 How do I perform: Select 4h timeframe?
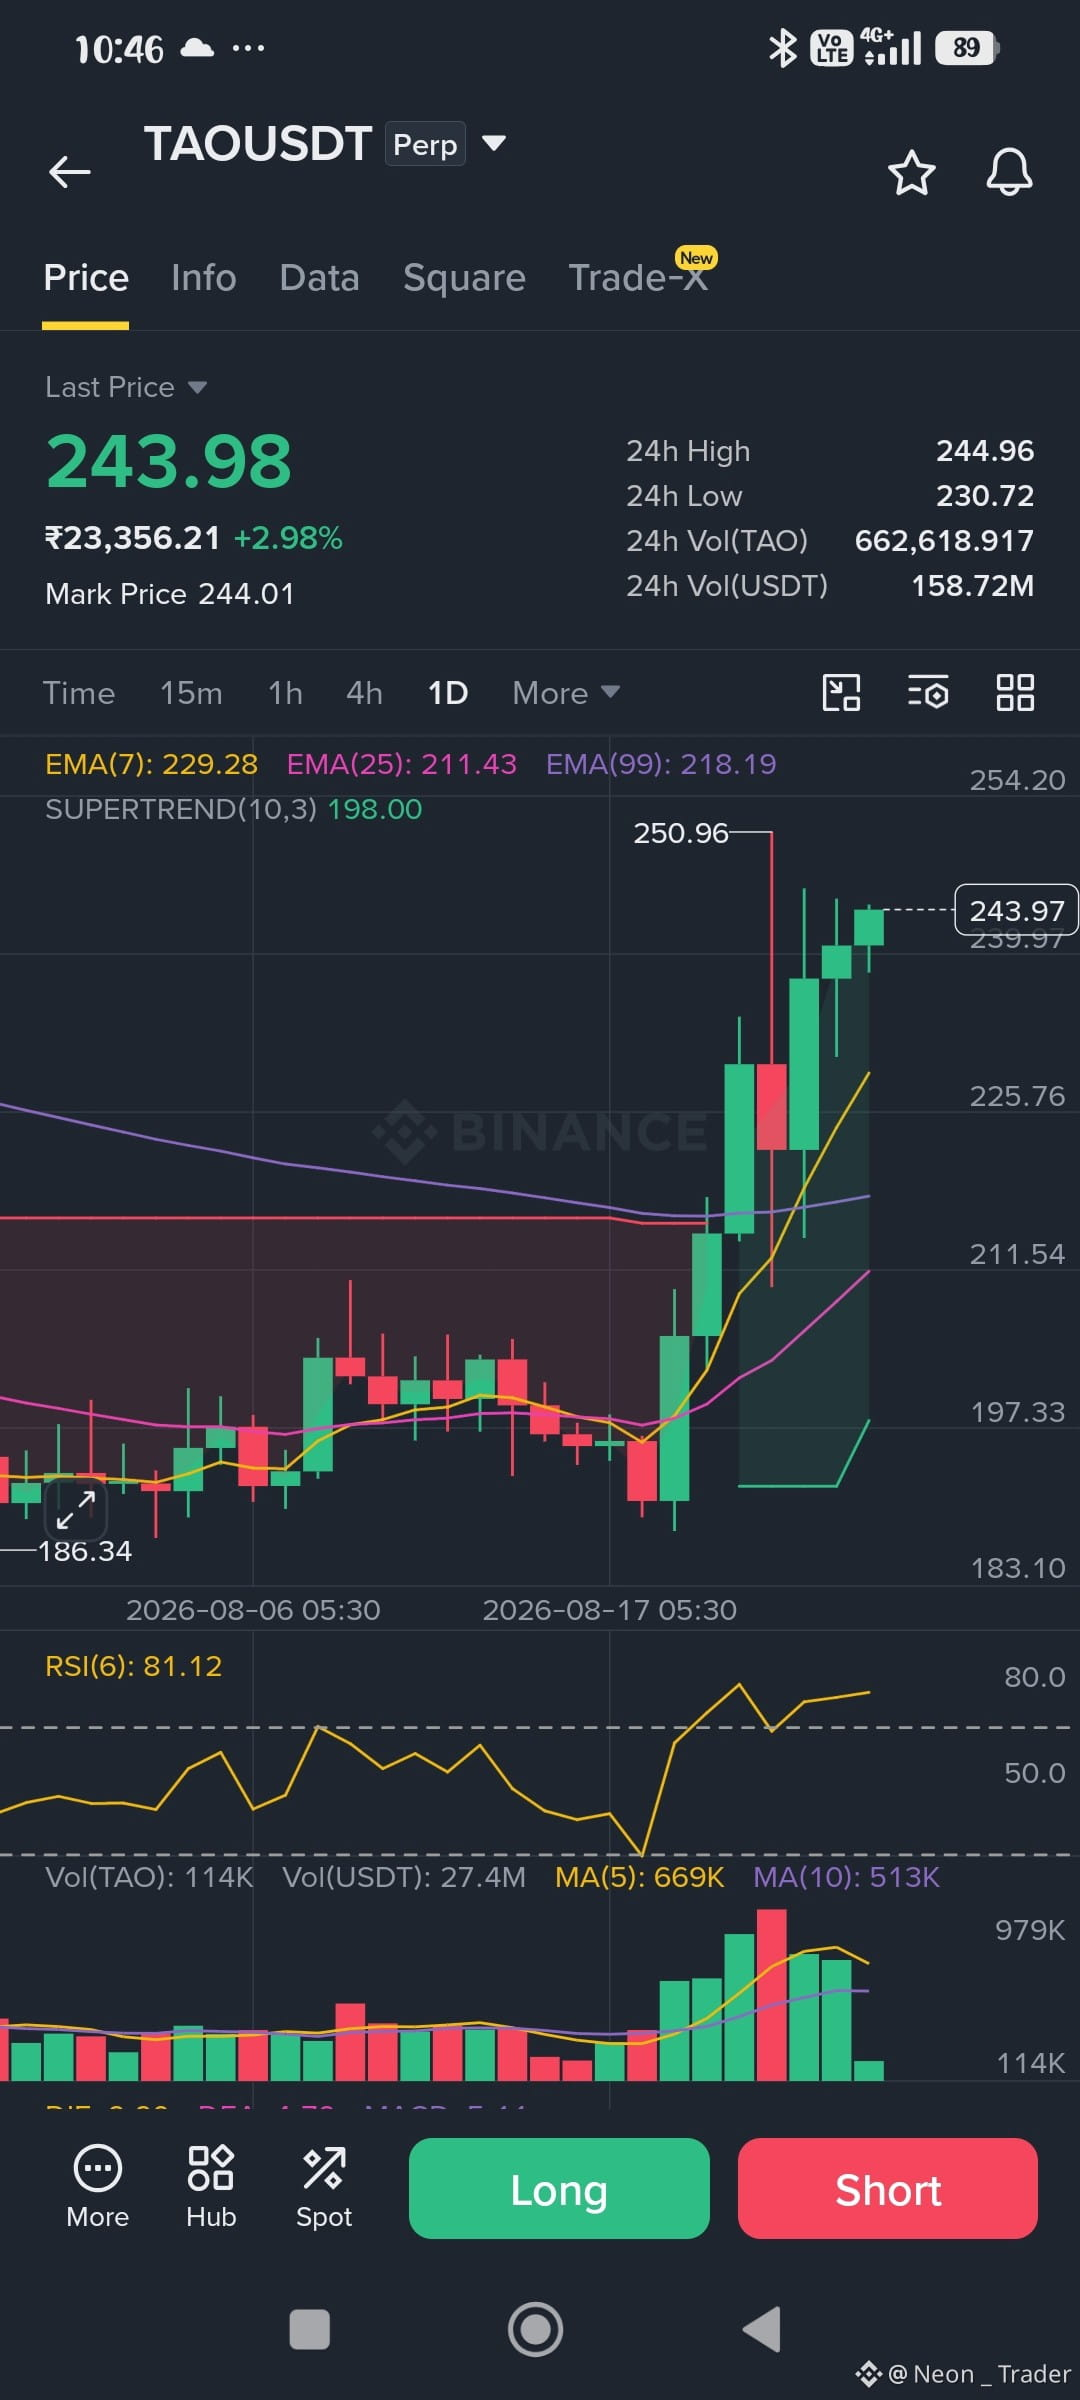(x=364, y=693)
